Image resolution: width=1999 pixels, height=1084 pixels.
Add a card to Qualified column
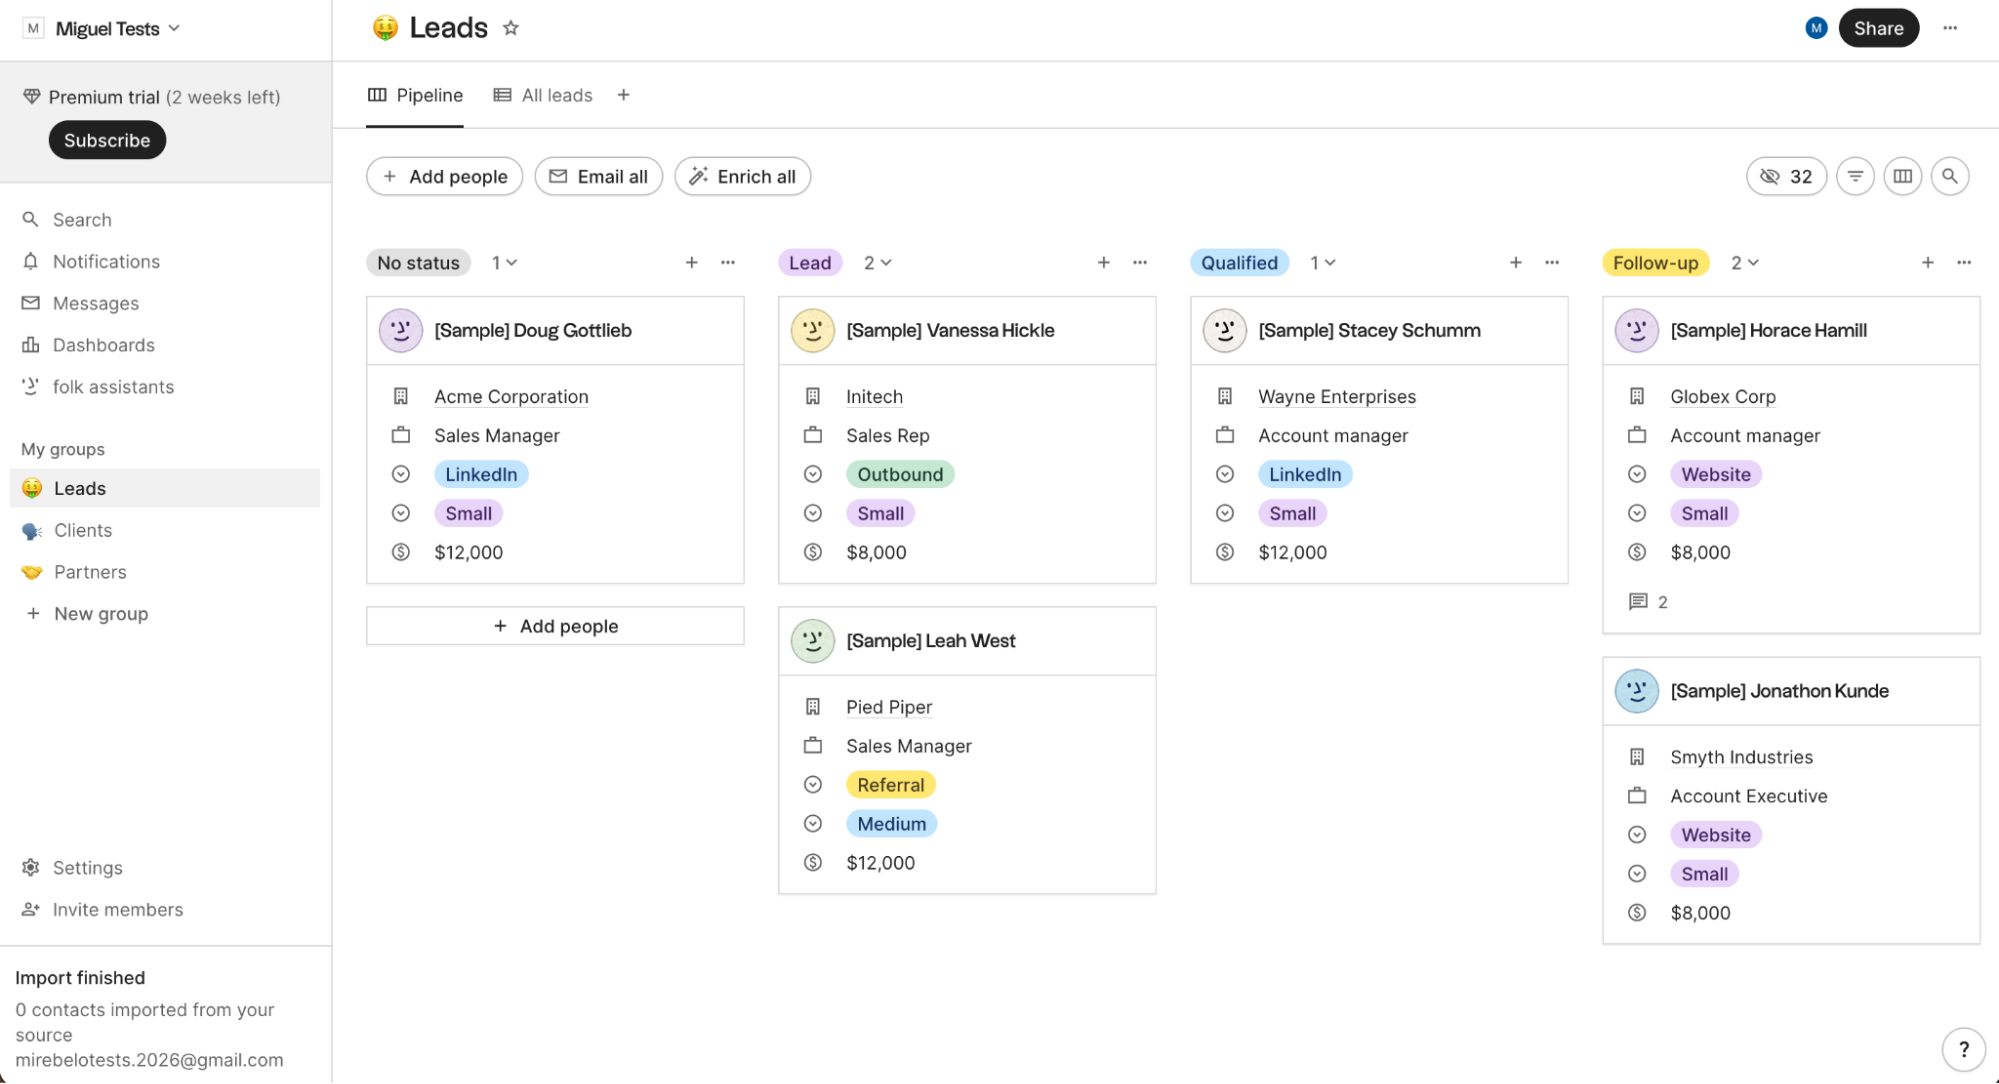coord(1515,263)
